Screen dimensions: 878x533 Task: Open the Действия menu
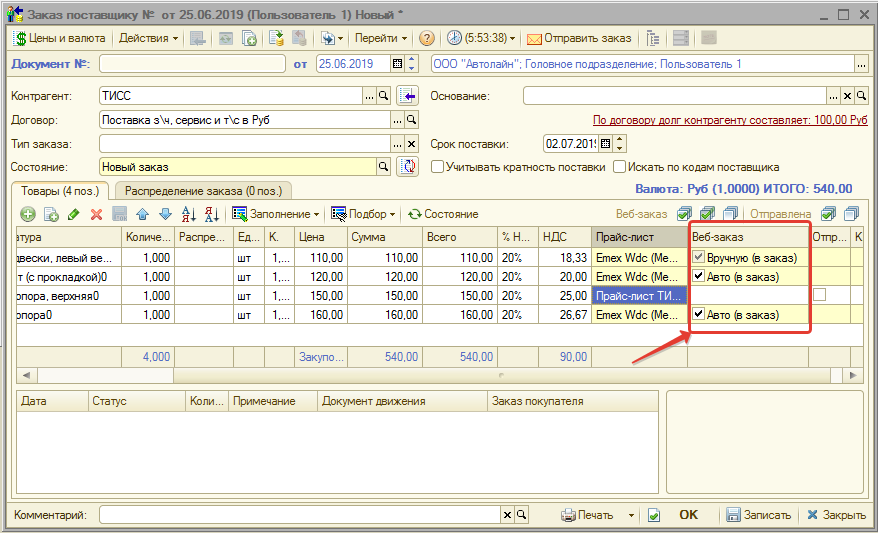(148, 38)
